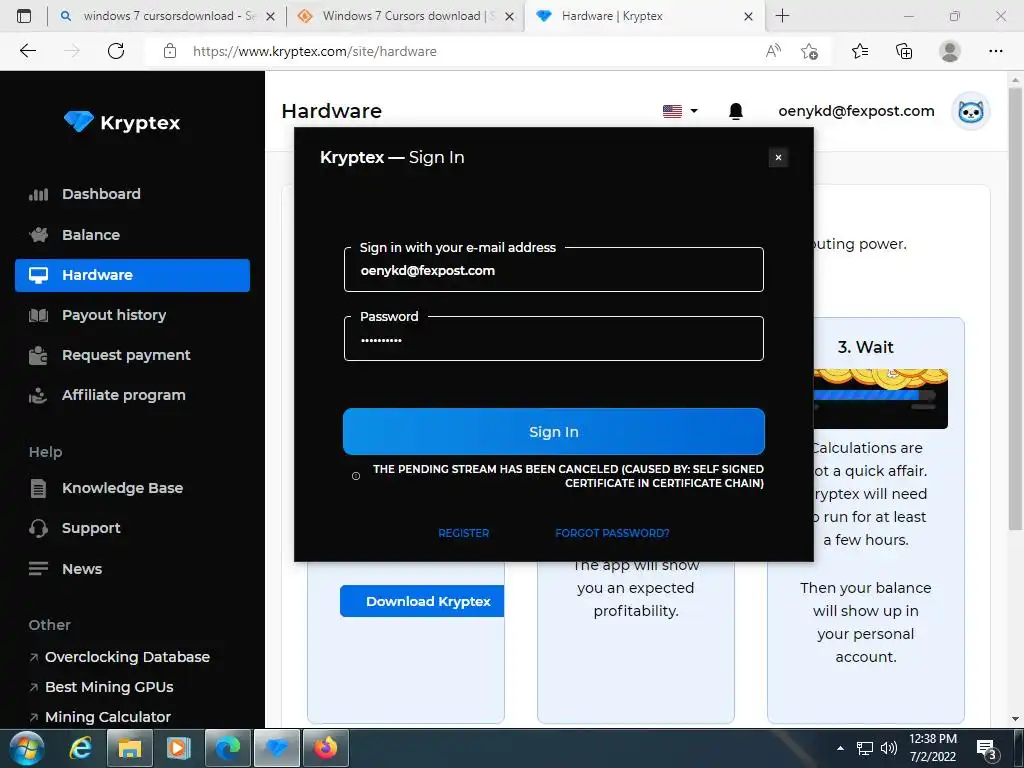Viewport: 1024px width, 768px height.
Task: Click the page vertical scrollbar
Action: 1015,307
